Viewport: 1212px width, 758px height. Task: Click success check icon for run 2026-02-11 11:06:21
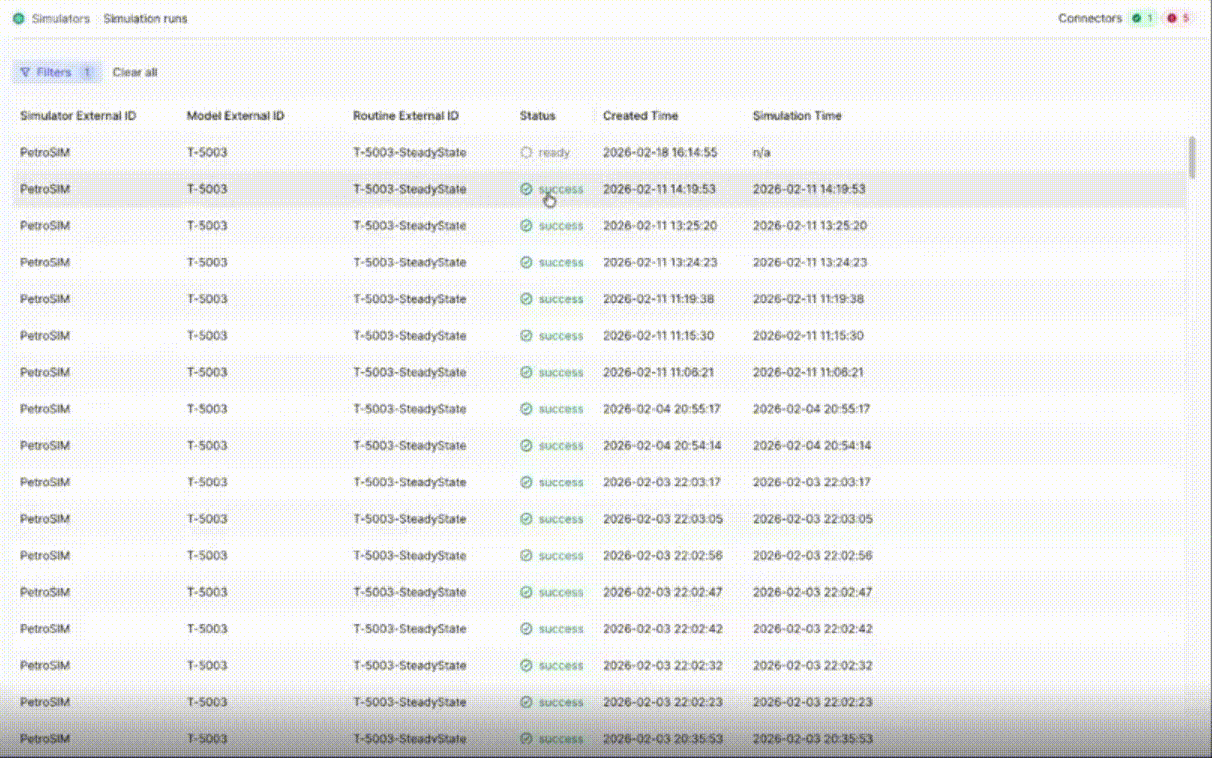coord(526,372)
